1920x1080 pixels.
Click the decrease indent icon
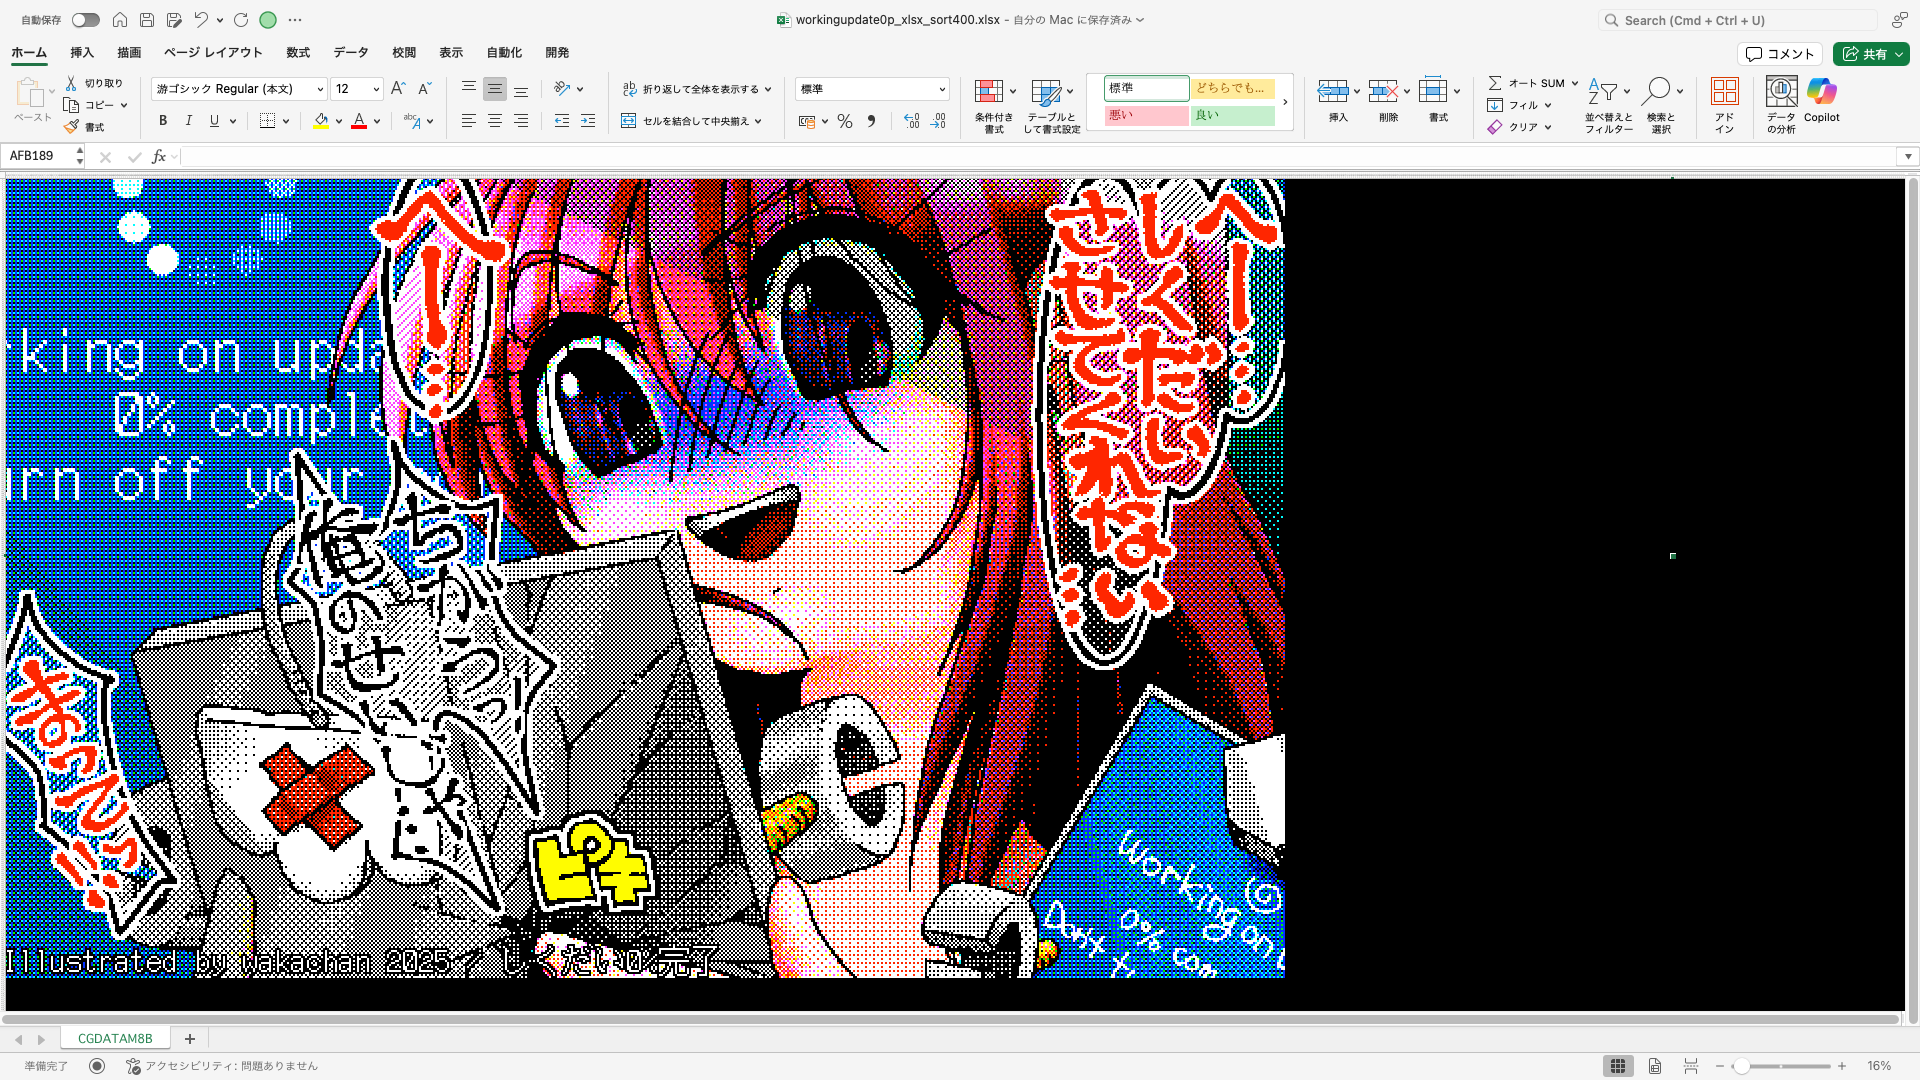pos(562,121)
